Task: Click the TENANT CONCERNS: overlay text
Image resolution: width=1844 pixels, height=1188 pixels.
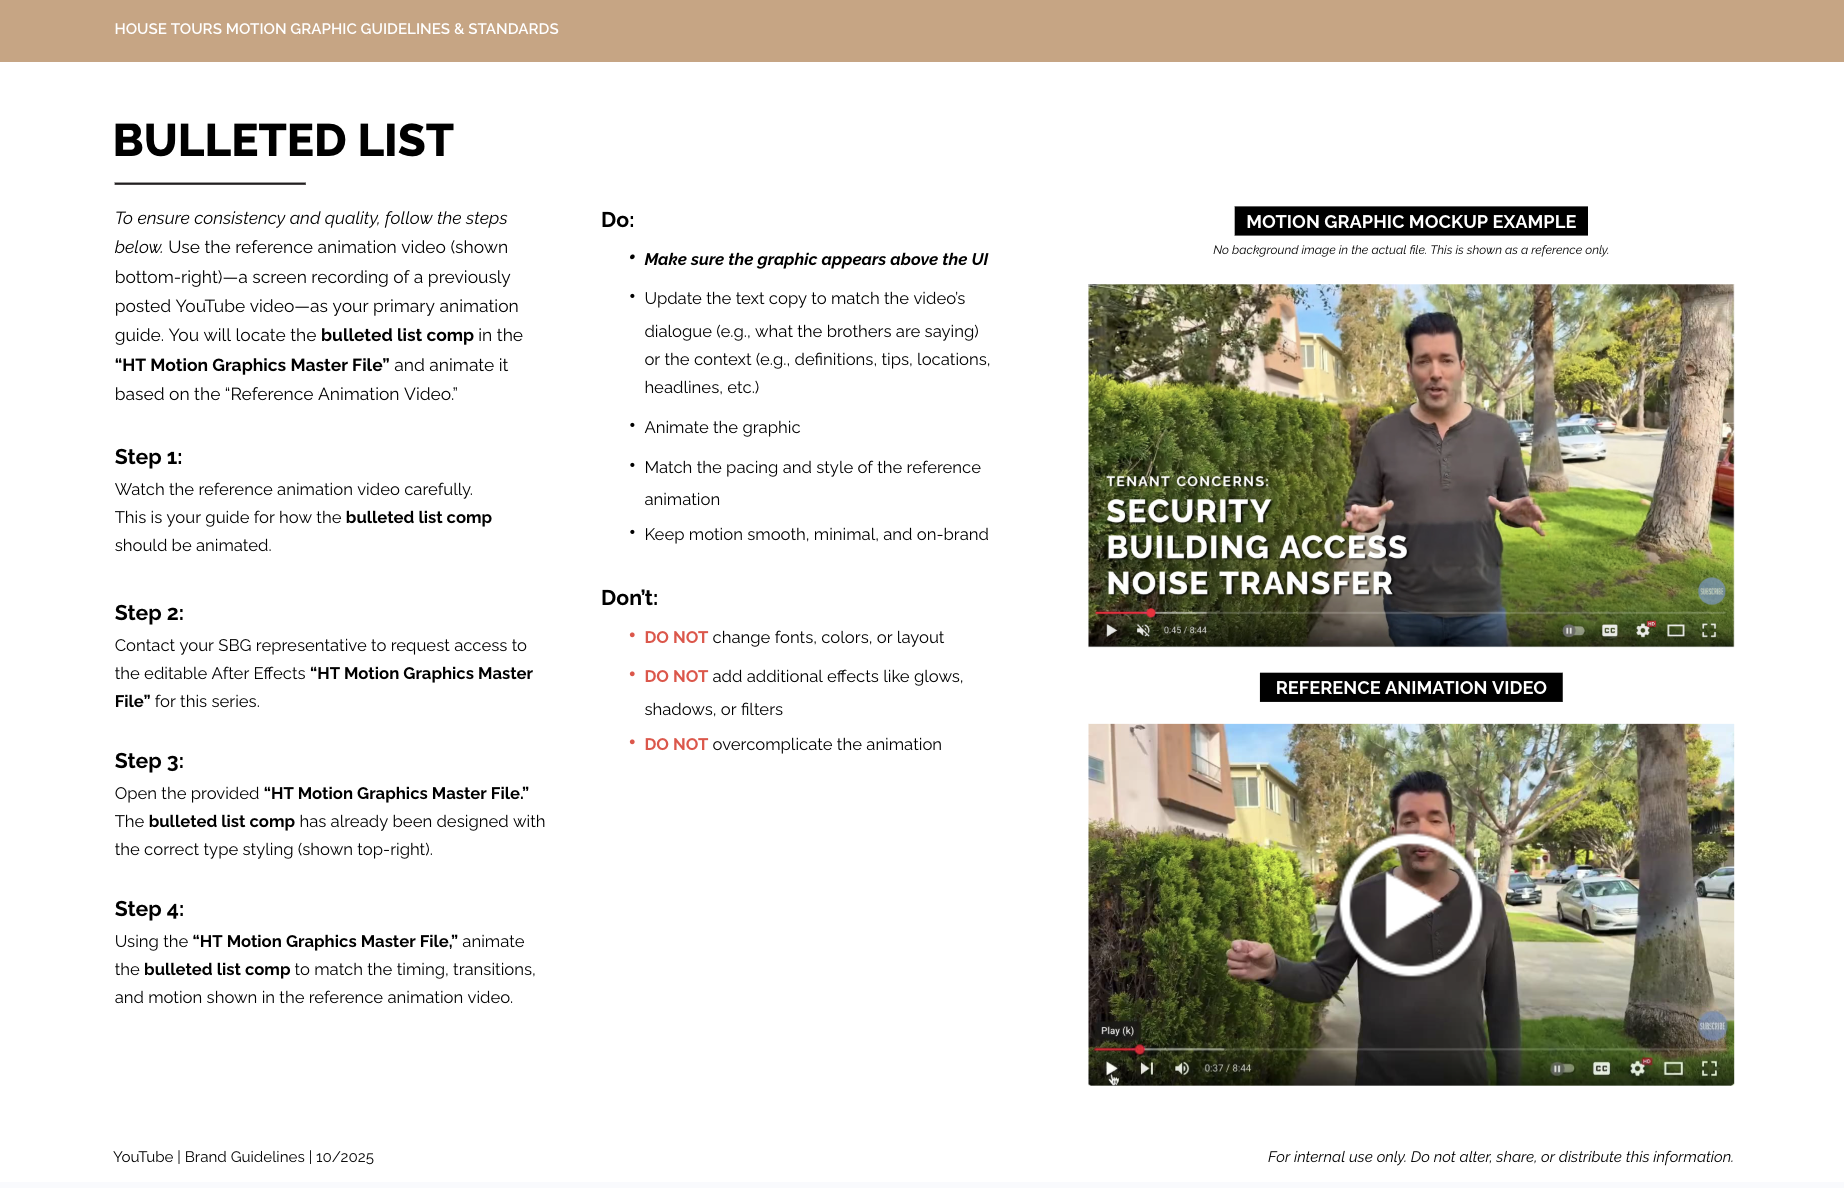Action: click(x=1187, y=482)
